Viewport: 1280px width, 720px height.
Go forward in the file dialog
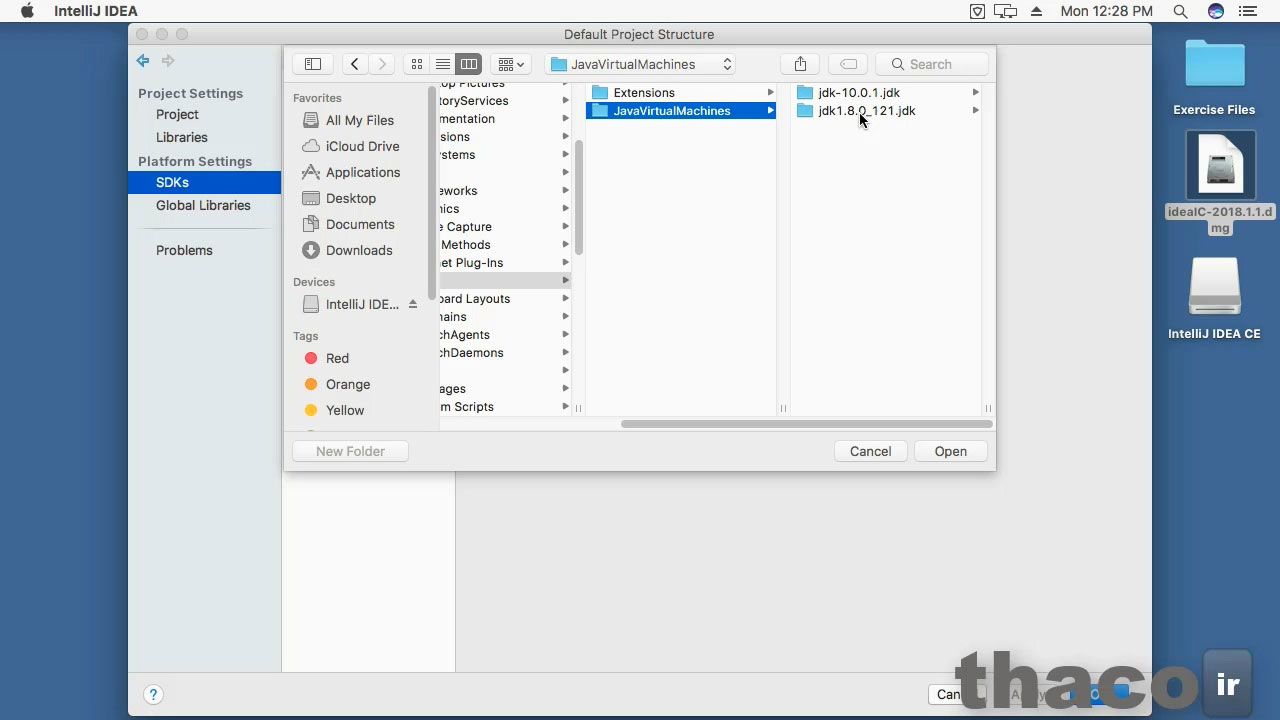(382, 64)
